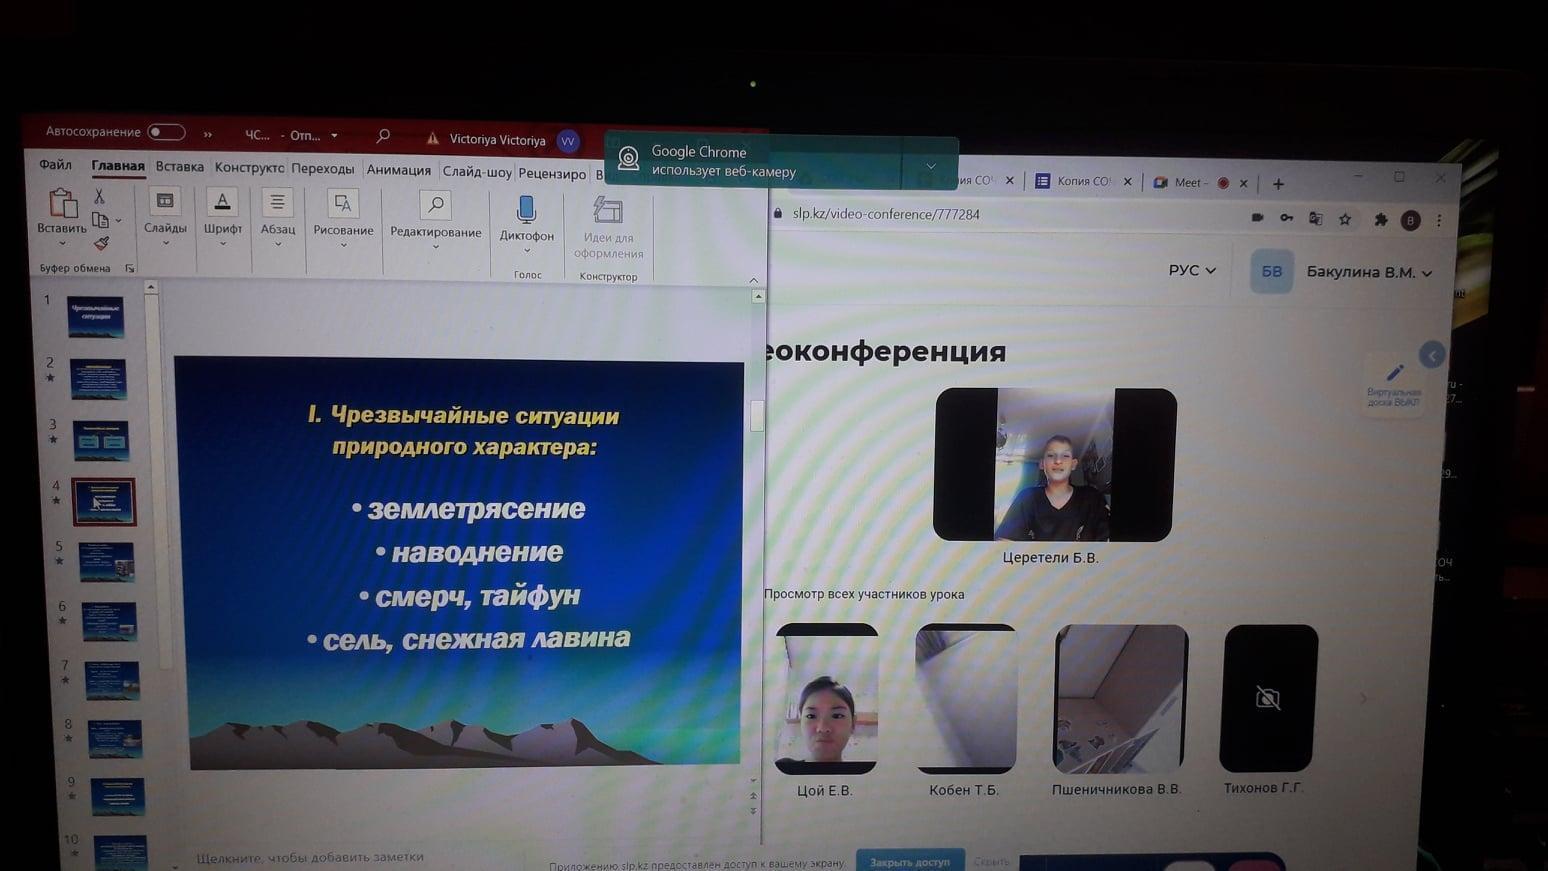
Task: Click the format painter brush icon
Action: tap(101, 243)
